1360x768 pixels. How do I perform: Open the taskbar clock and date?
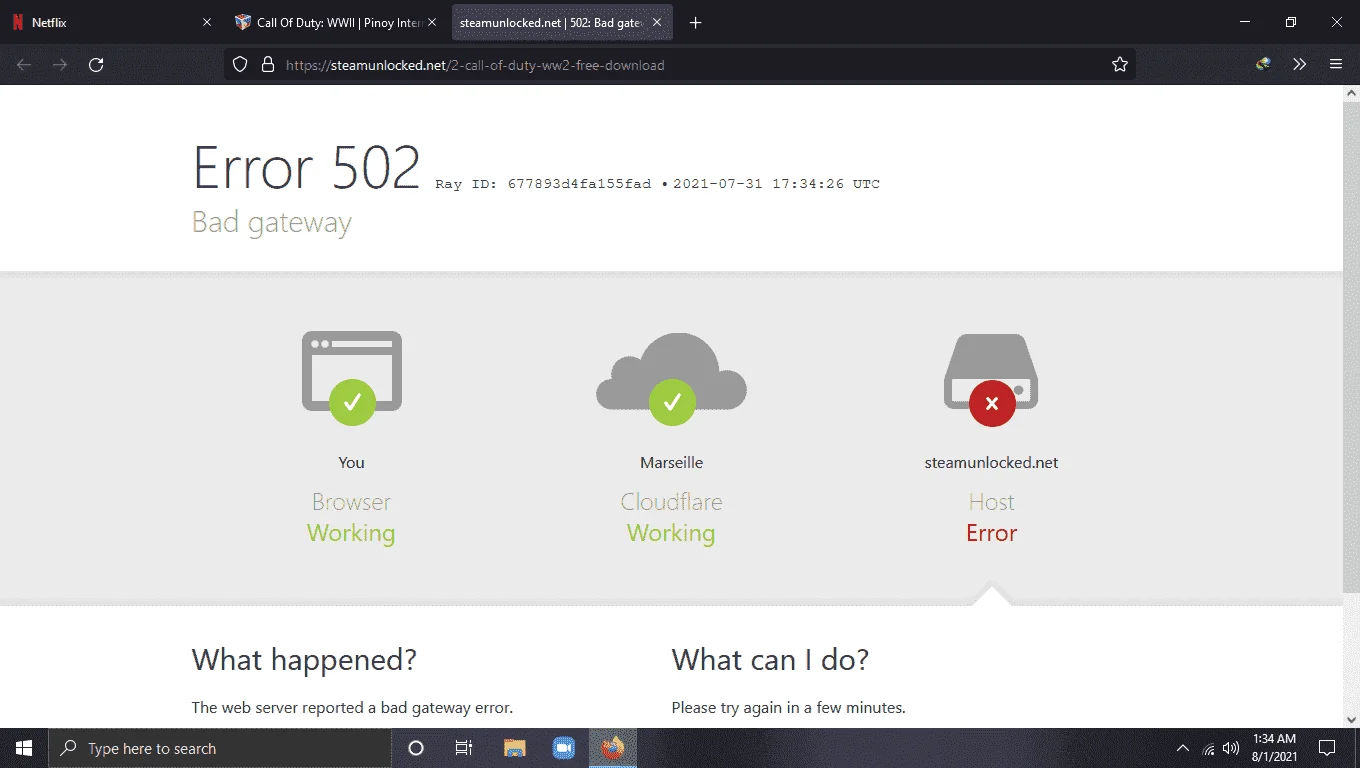click(x=1273, y=748)
